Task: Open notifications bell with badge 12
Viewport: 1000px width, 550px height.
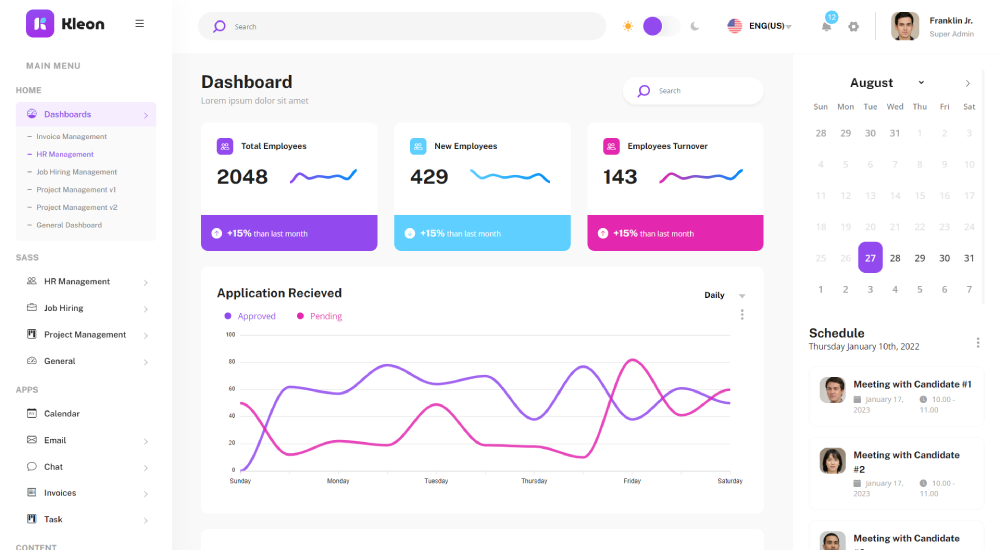Action: coord(827,26)
